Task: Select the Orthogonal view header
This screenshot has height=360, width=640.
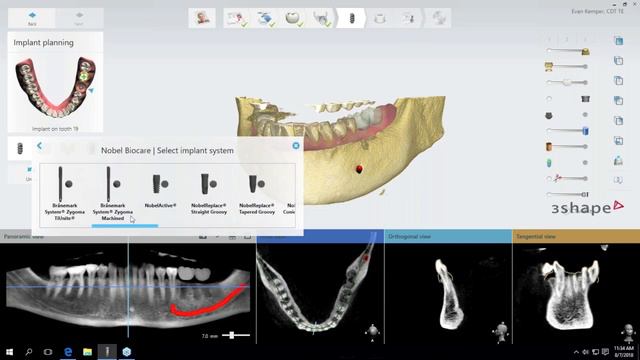Action: (x=448, y=236)
